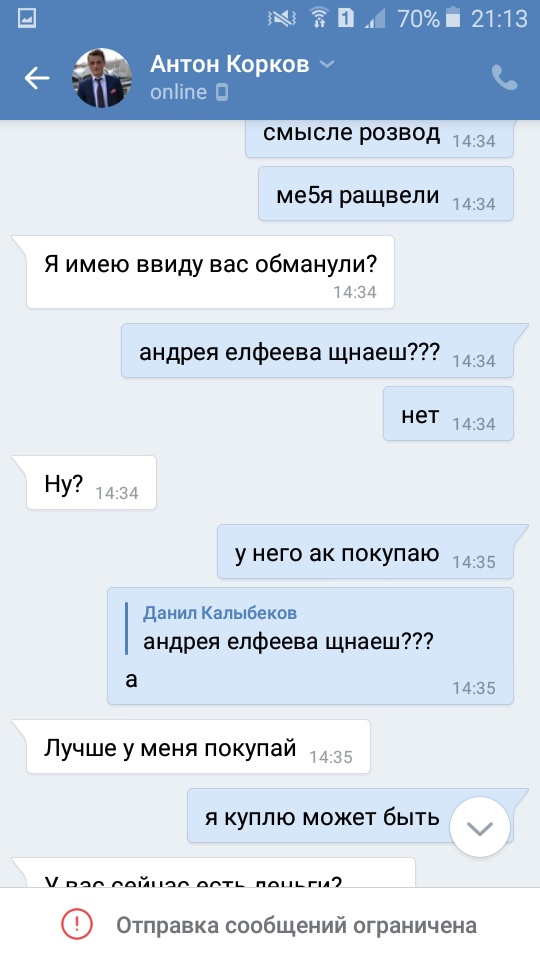The height and width of the screenshot is (960, 540).
Task: Open quoted author Данил Калыбеков link
Action: tap(220, 612)
